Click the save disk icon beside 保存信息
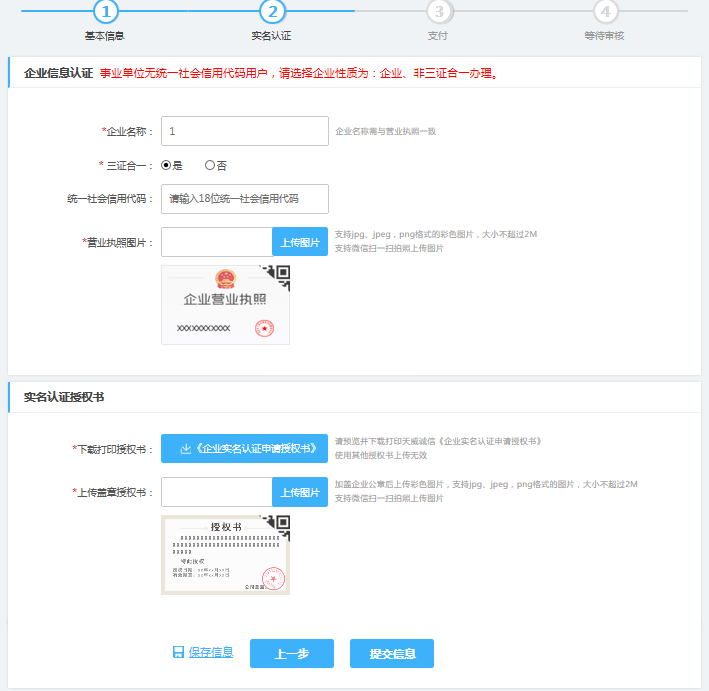The height and width of the screenshot is (691, 709). click(178, 652)
